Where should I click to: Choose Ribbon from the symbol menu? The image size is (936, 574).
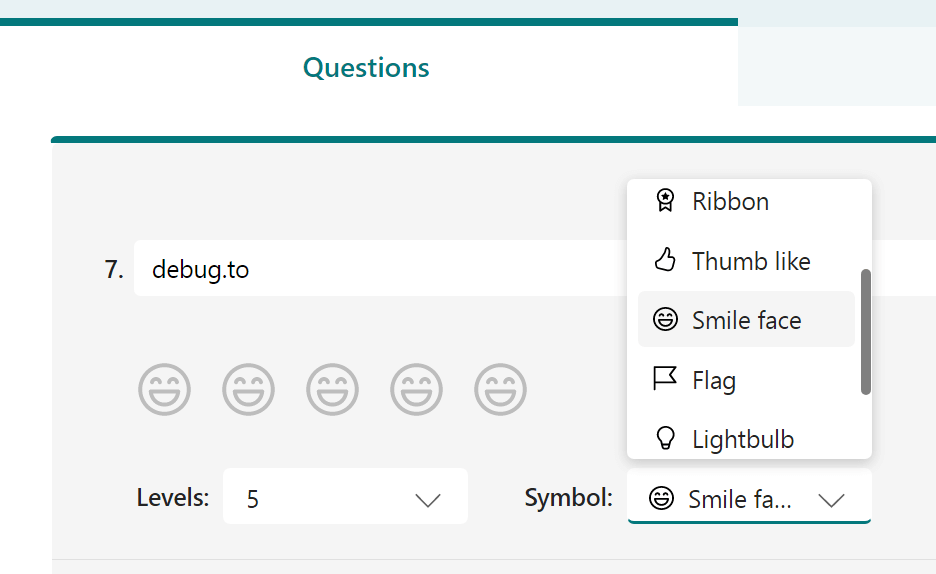(x=731, y=201)
